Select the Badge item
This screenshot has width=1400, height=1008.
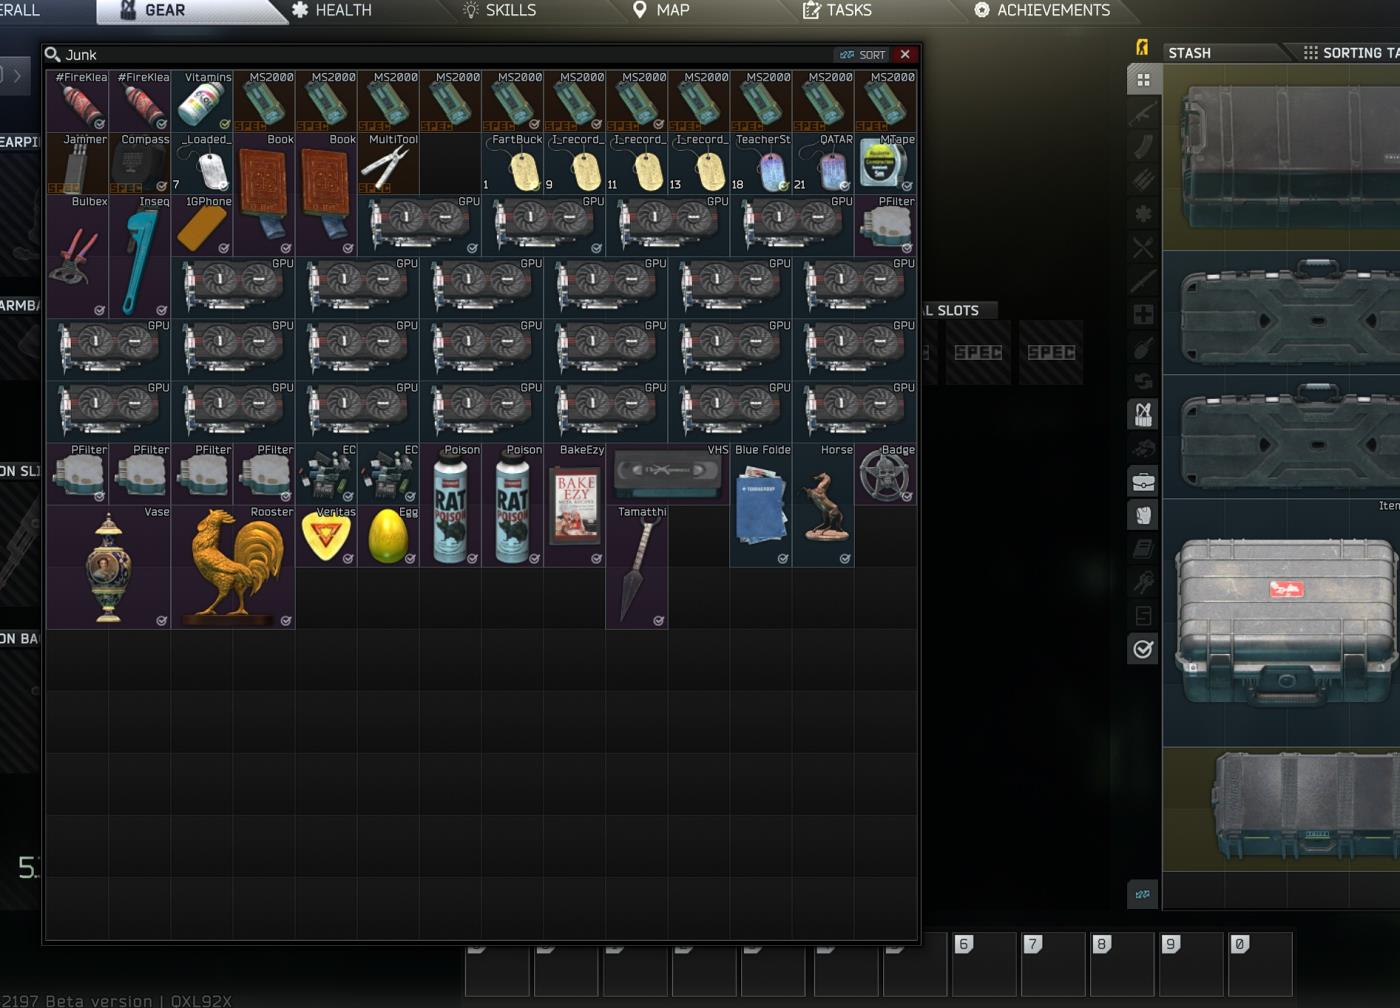coord(885,474)
